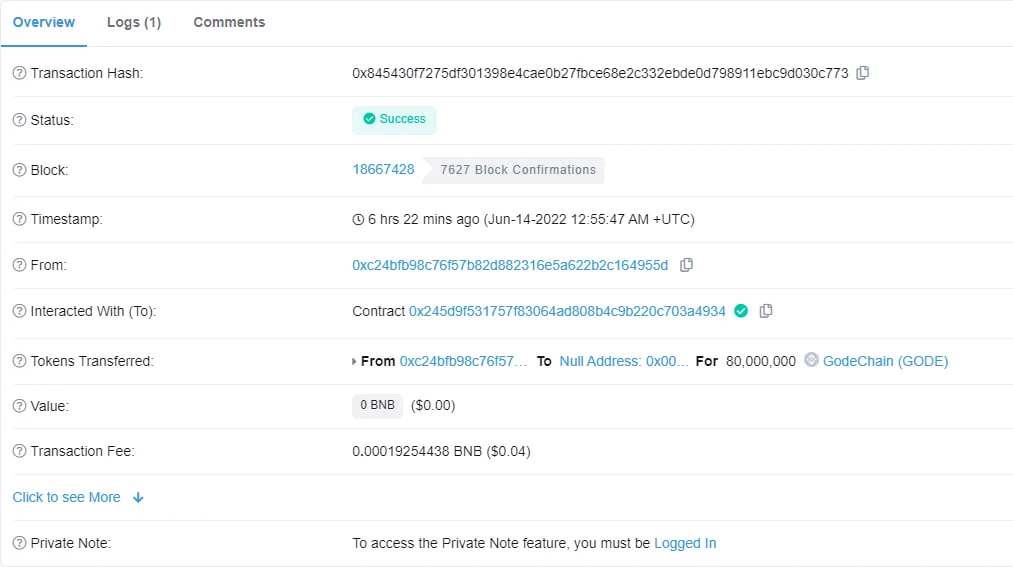Click the clock icon beside the timestamp

pos(358,220)
